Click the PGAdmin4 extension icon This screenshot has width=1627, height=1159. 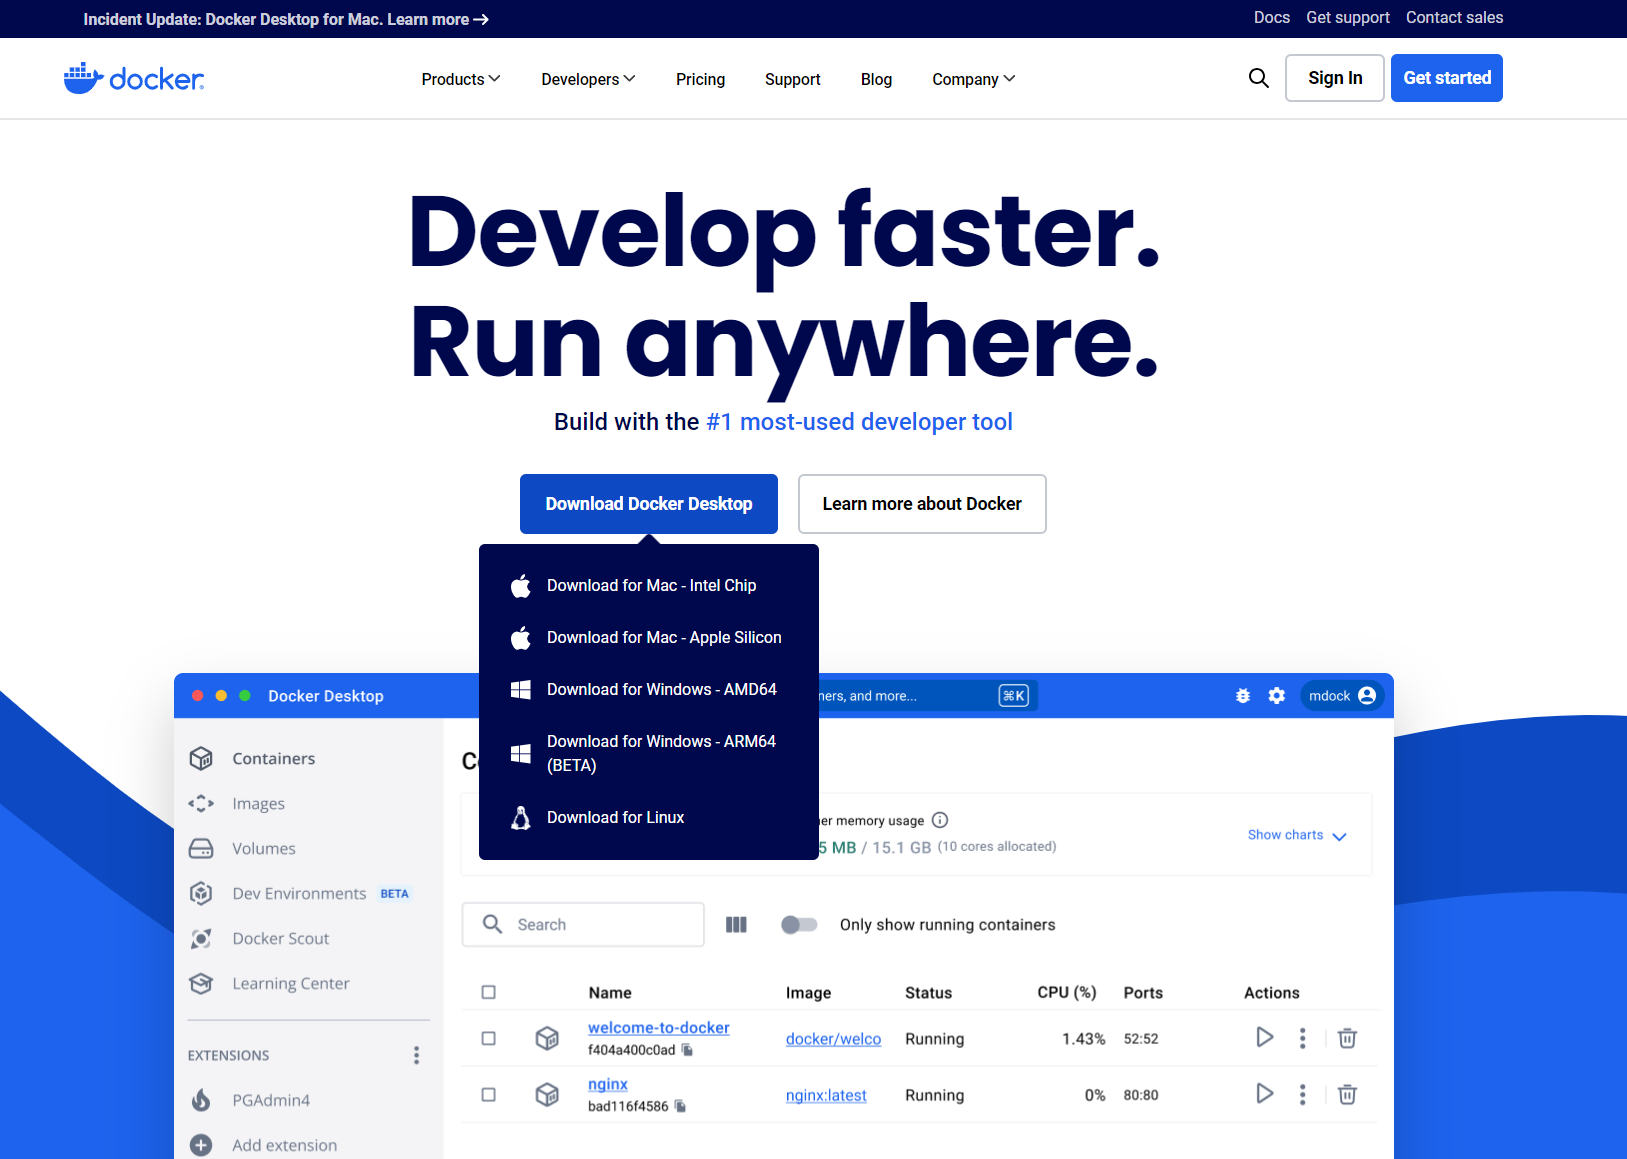point(201,1100)
